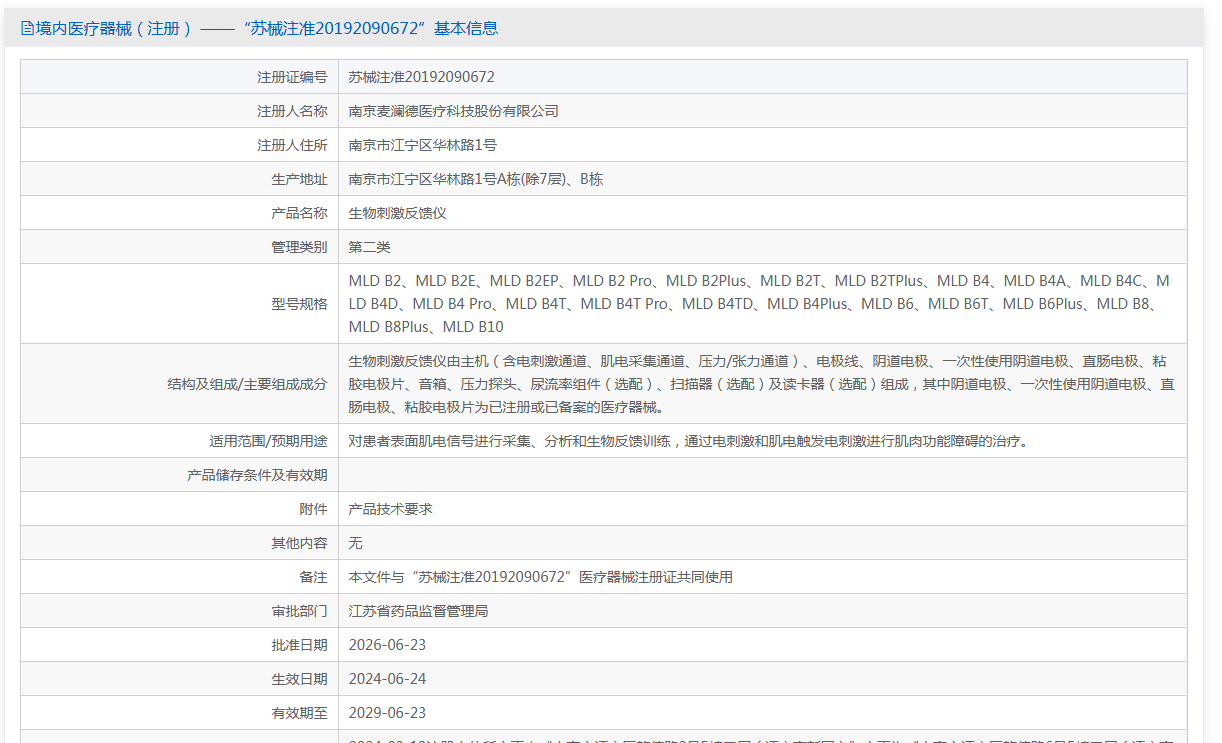Click the label 结构及组成/主要组成成分

coord(247,384)
